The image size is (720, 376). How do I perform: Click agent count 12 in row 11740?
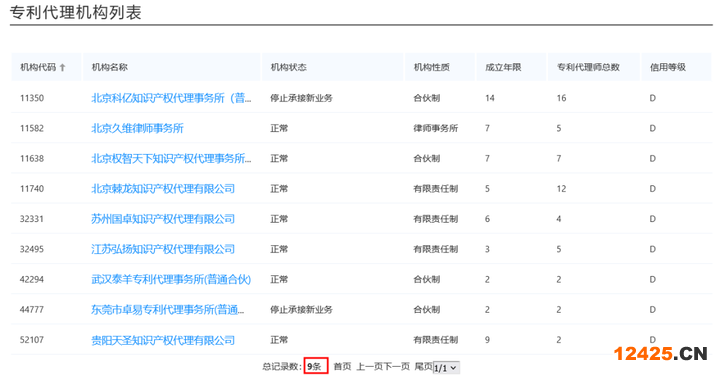tap(561, 189)
